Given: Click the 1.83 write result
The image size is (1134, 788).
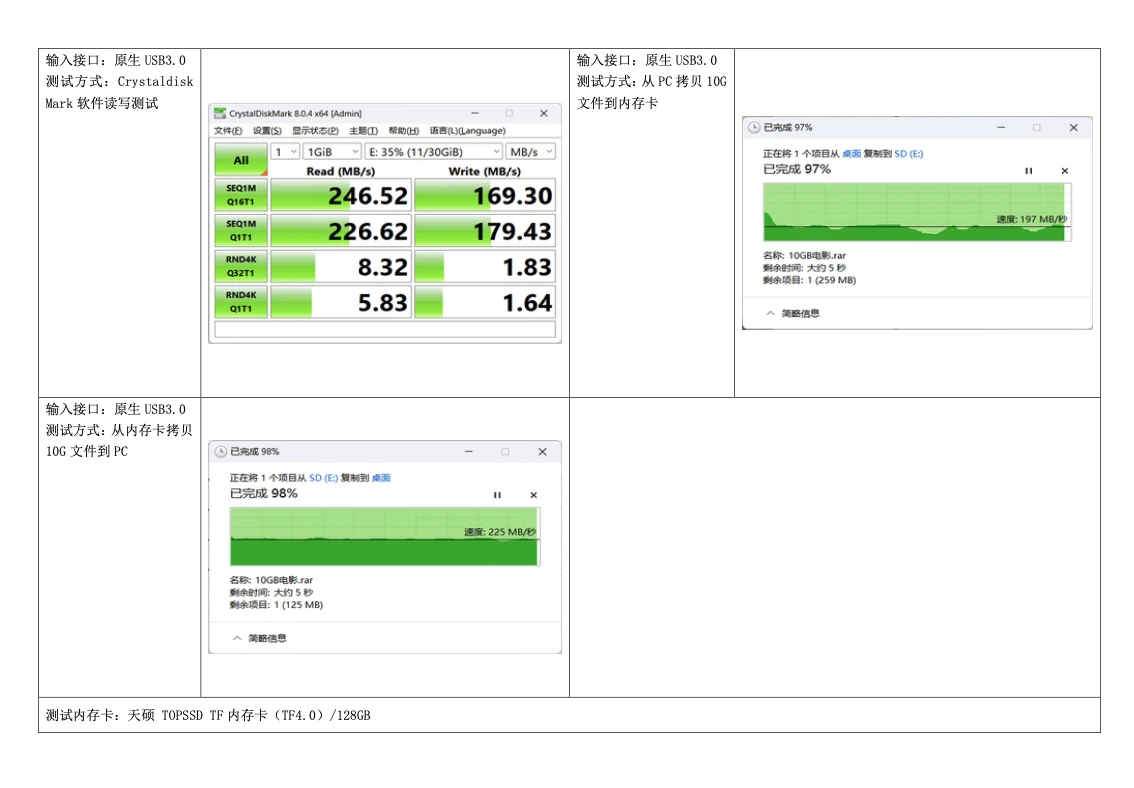Looking at the screenshot, I should click(485, 266).
